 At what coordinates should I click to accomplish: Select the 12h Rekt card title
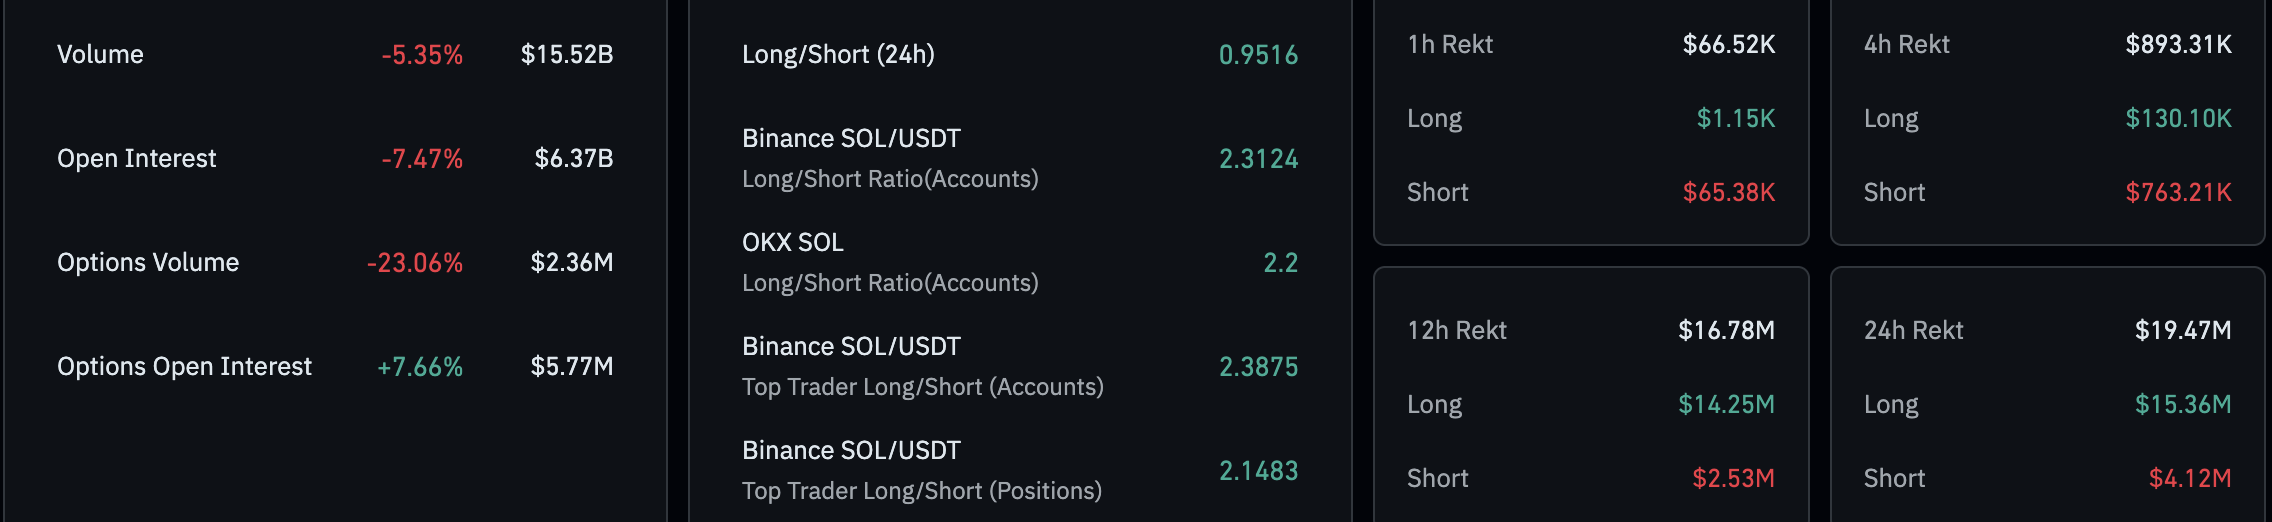point(1457,330)
